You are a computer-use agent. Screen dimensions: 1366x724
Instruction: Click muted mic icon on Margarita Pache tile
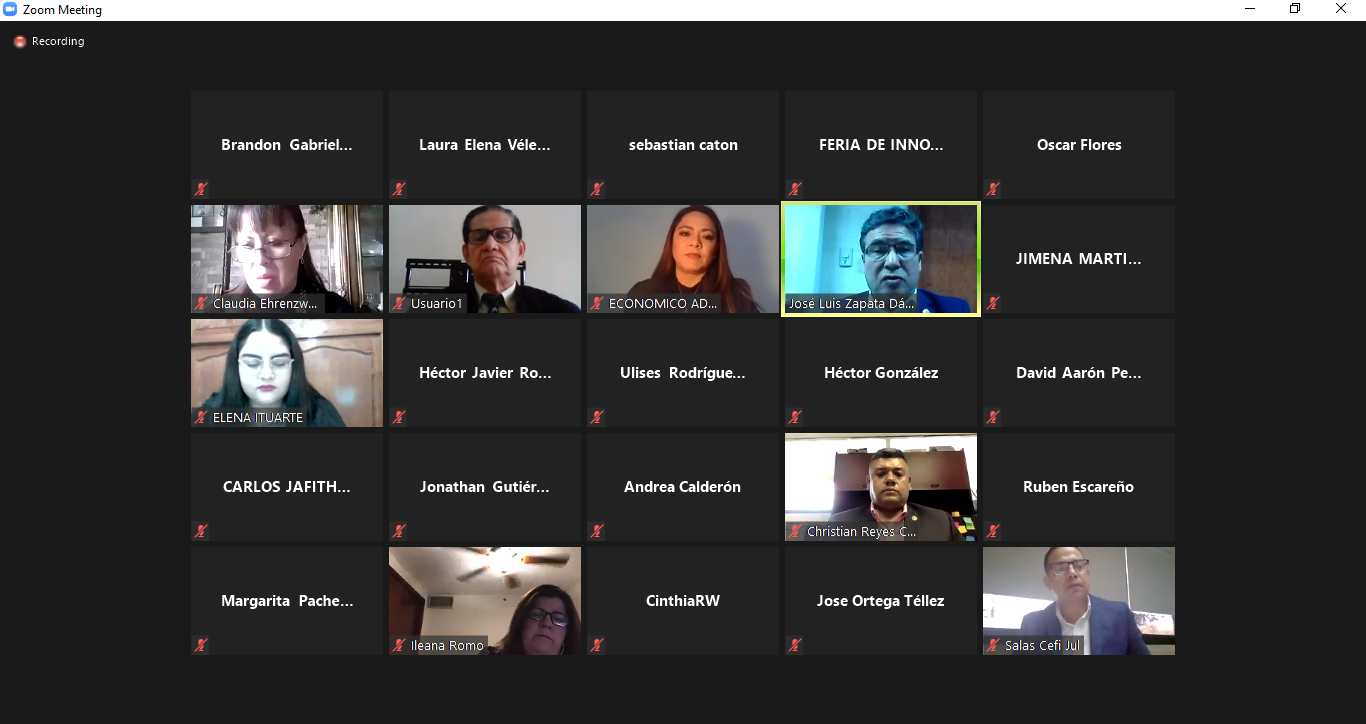201,645
